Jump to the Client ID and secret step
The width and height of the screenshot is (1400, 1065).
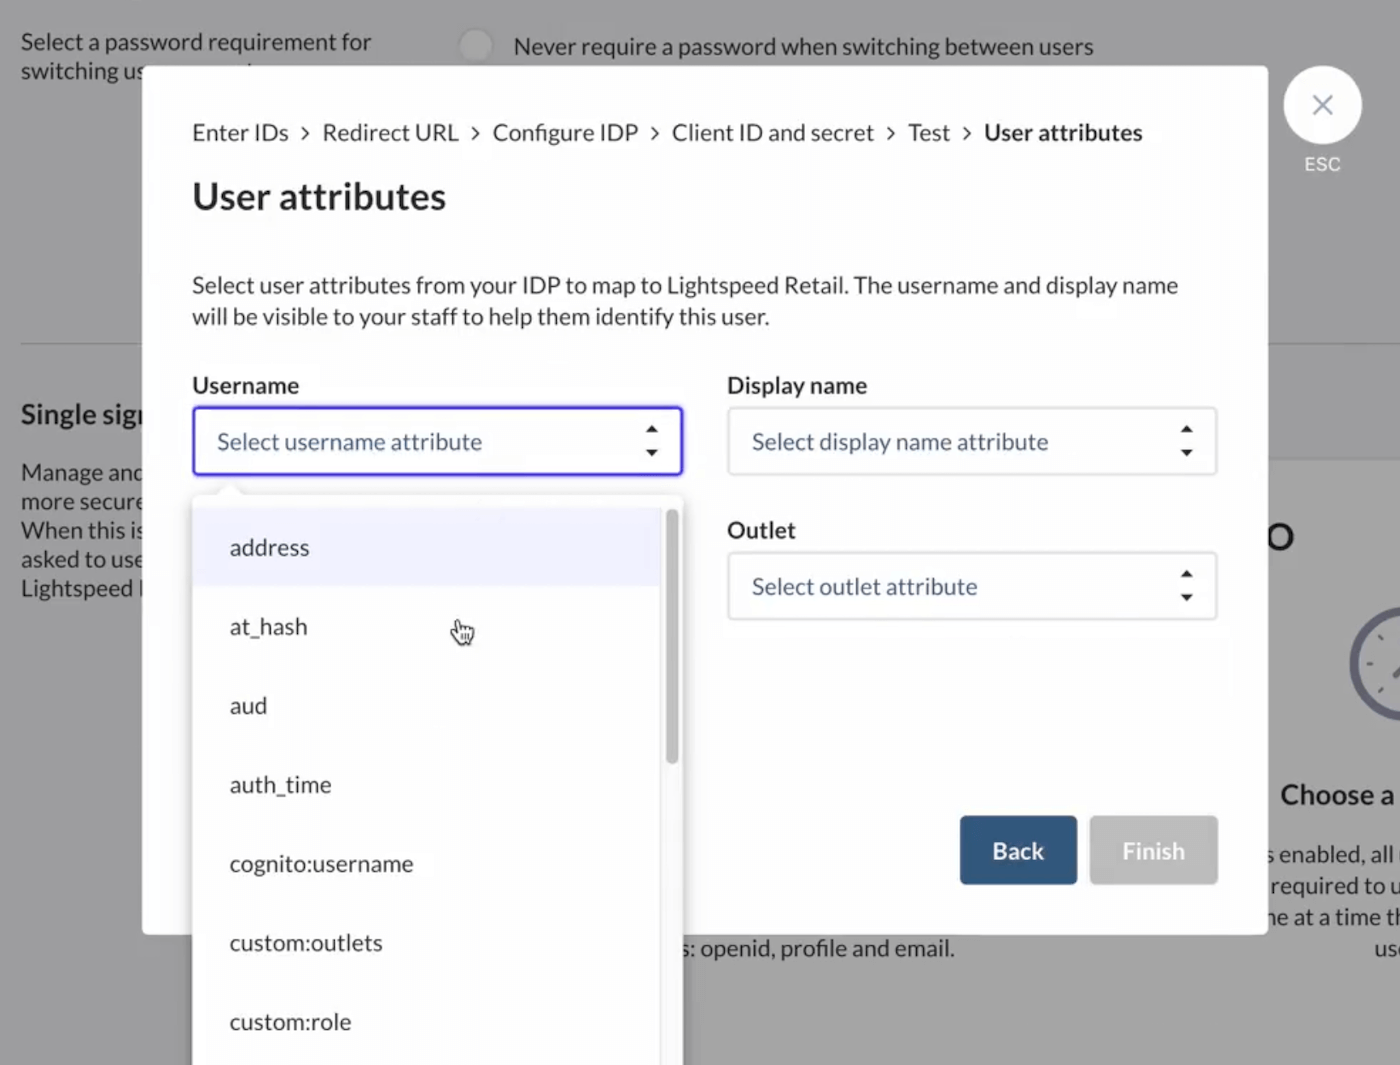[772, 132]
